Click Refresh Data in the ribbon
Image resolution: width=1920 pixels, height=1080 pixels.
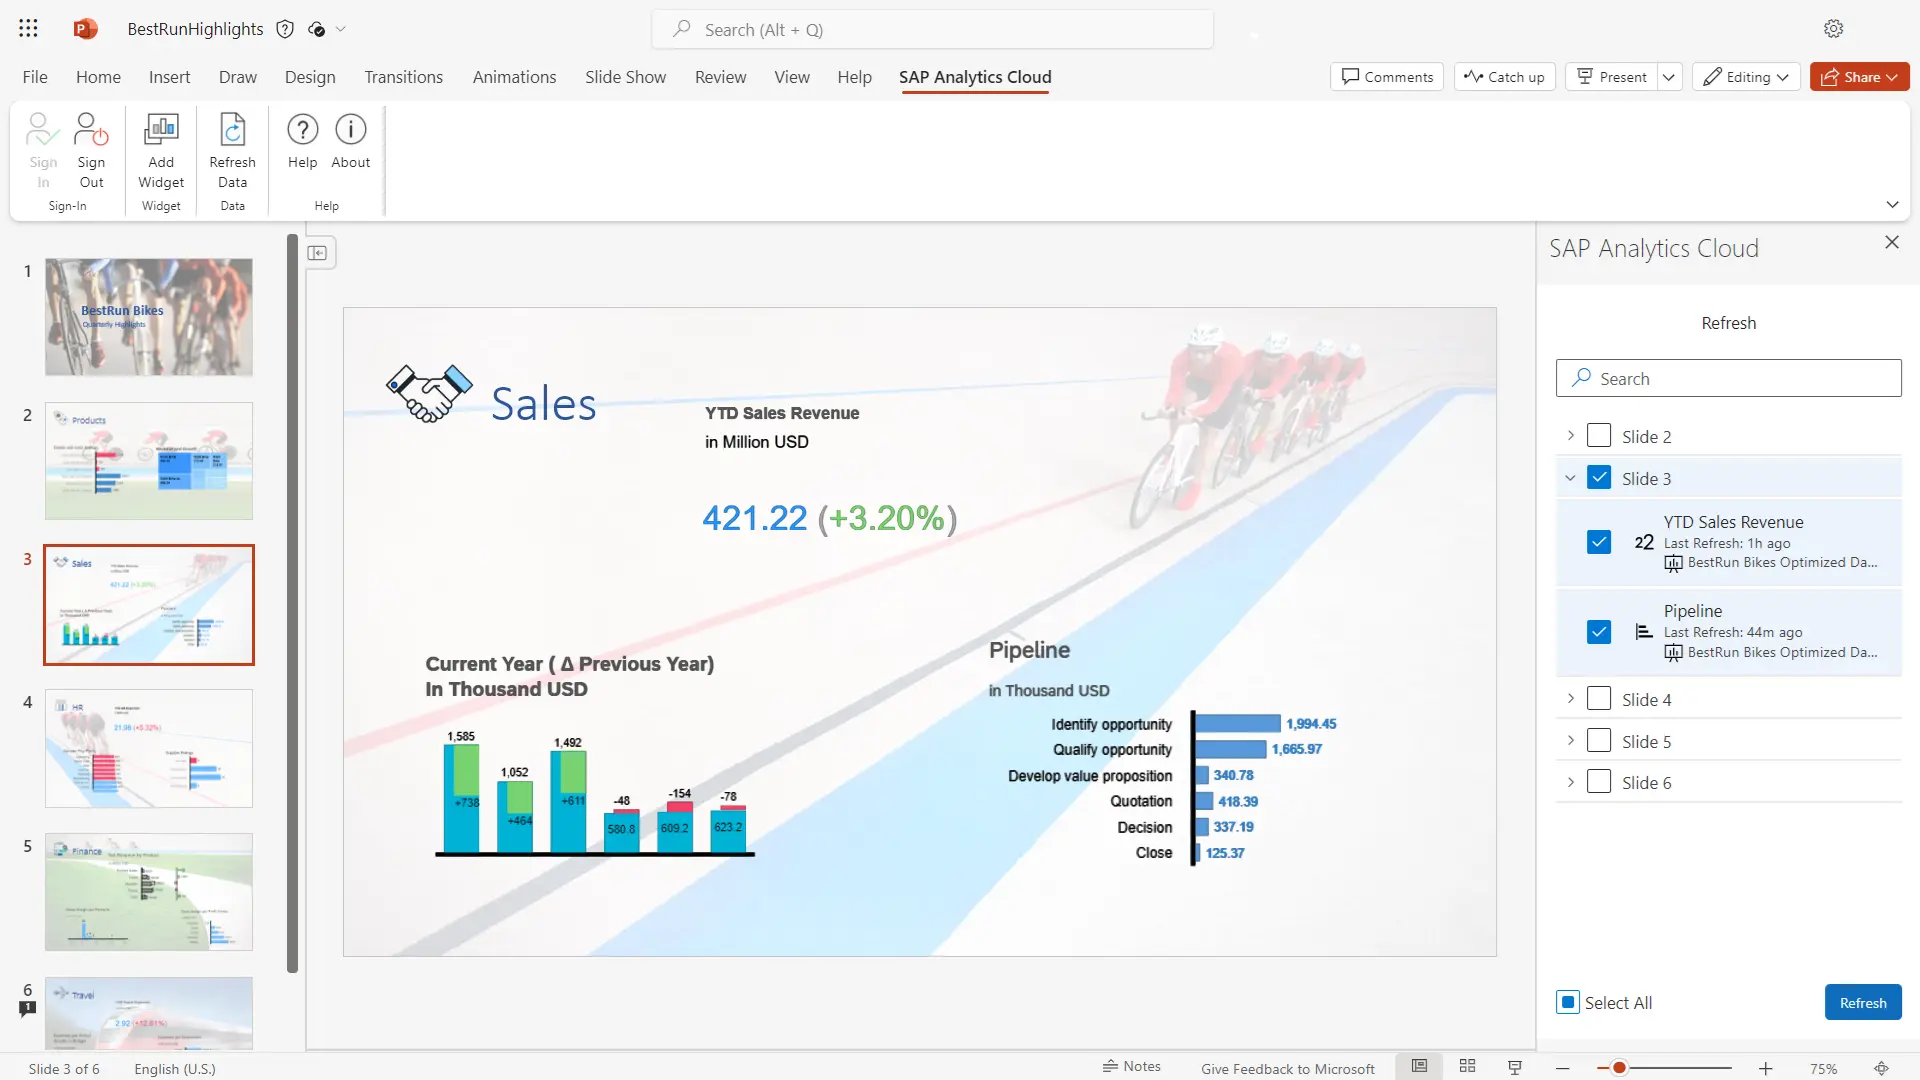pos(232,151)
